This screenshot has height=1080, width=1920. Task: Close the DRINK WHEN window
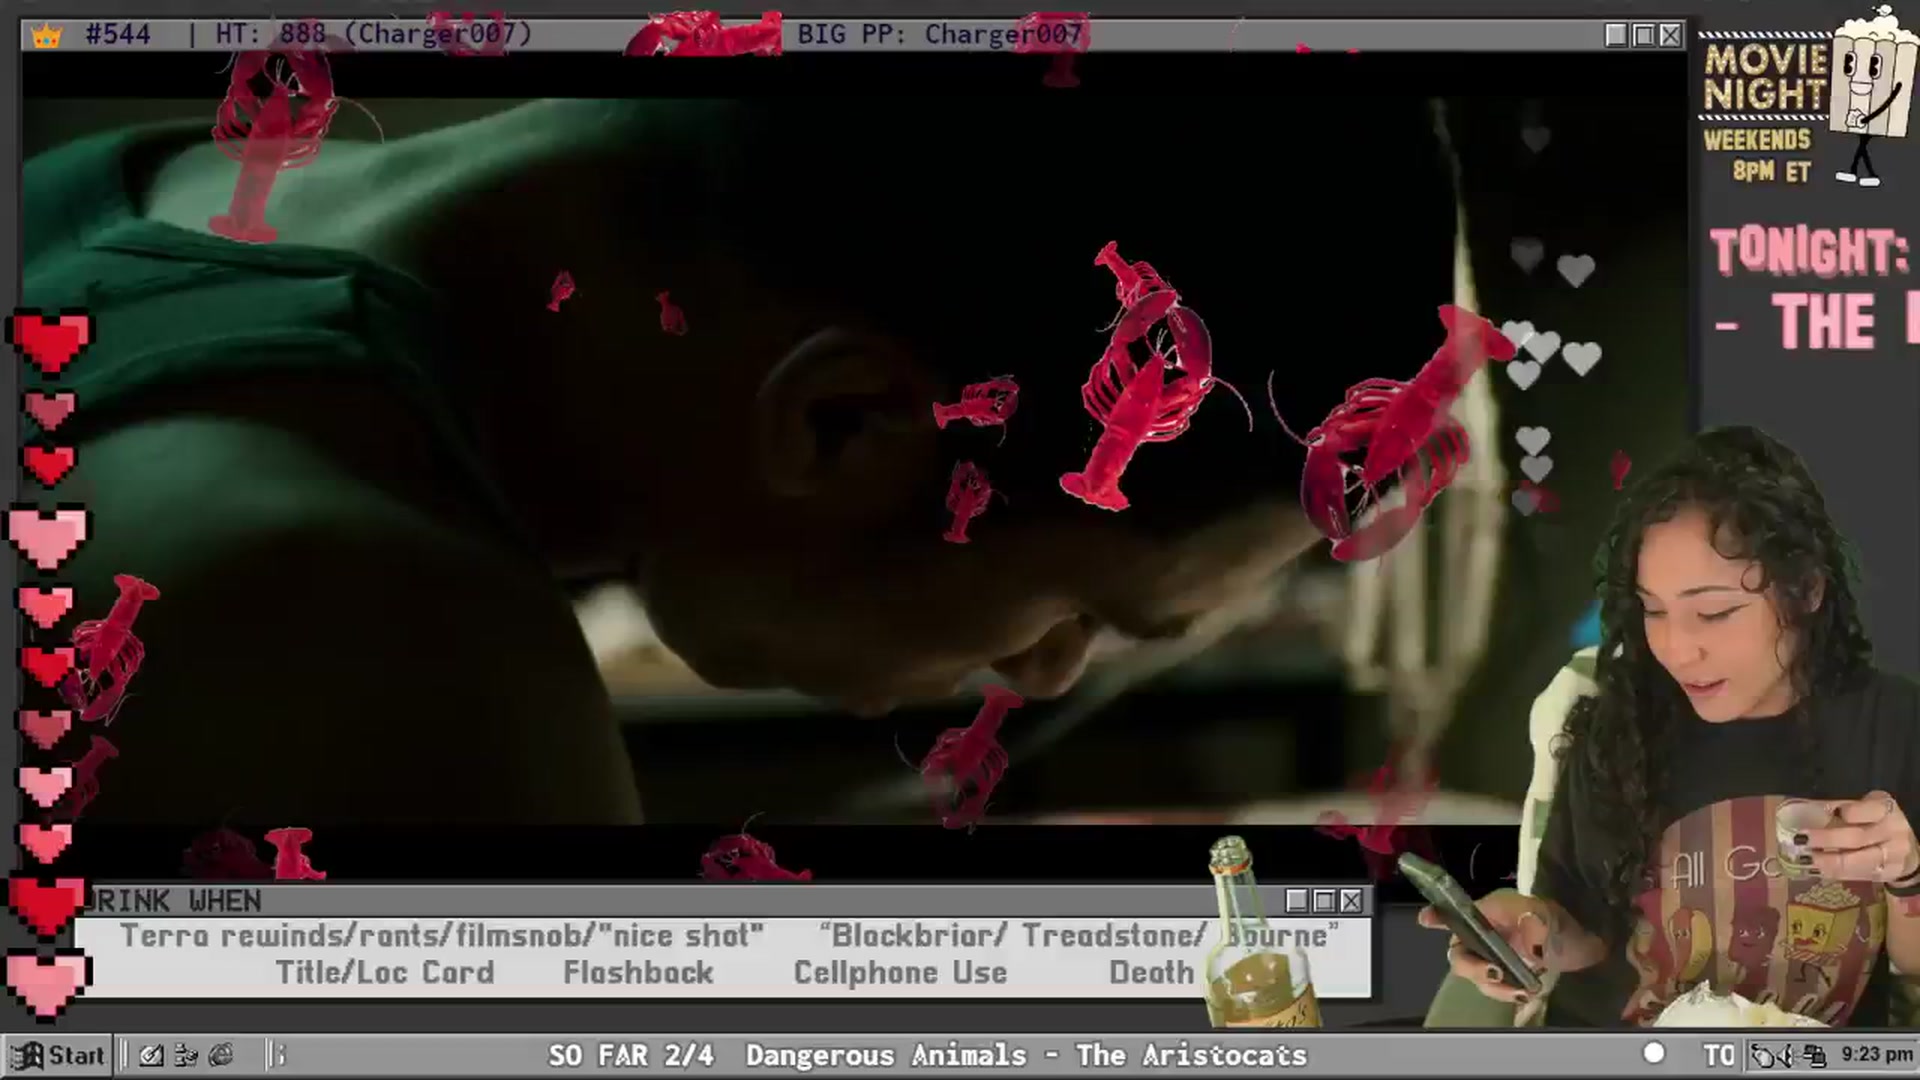tap(1351, 901)
